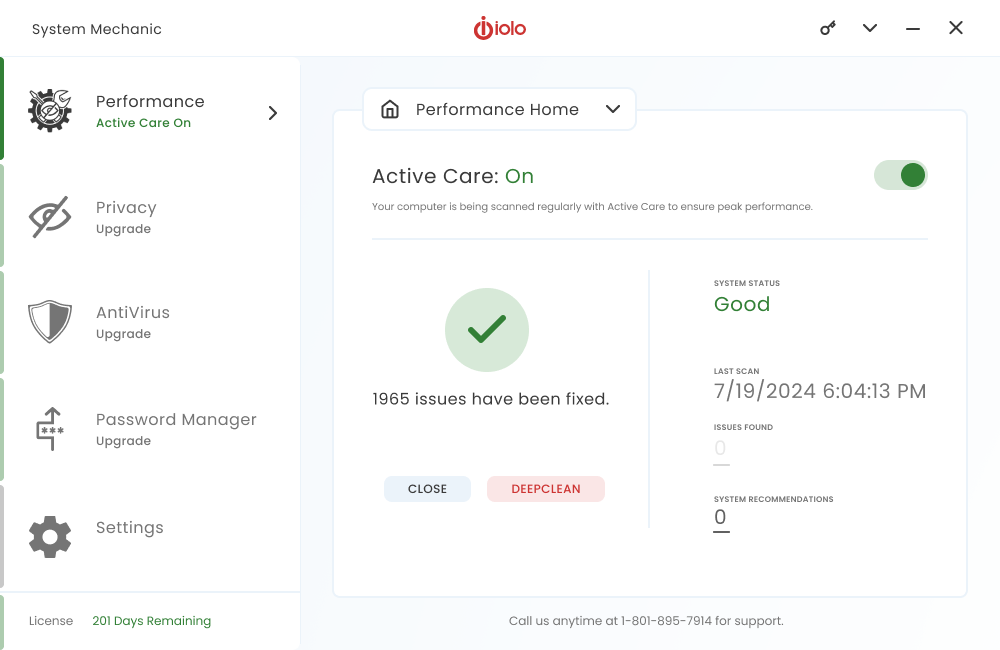Turn off the Active Care toggle
Screen dimensions: 1000x650
point(901,175)
